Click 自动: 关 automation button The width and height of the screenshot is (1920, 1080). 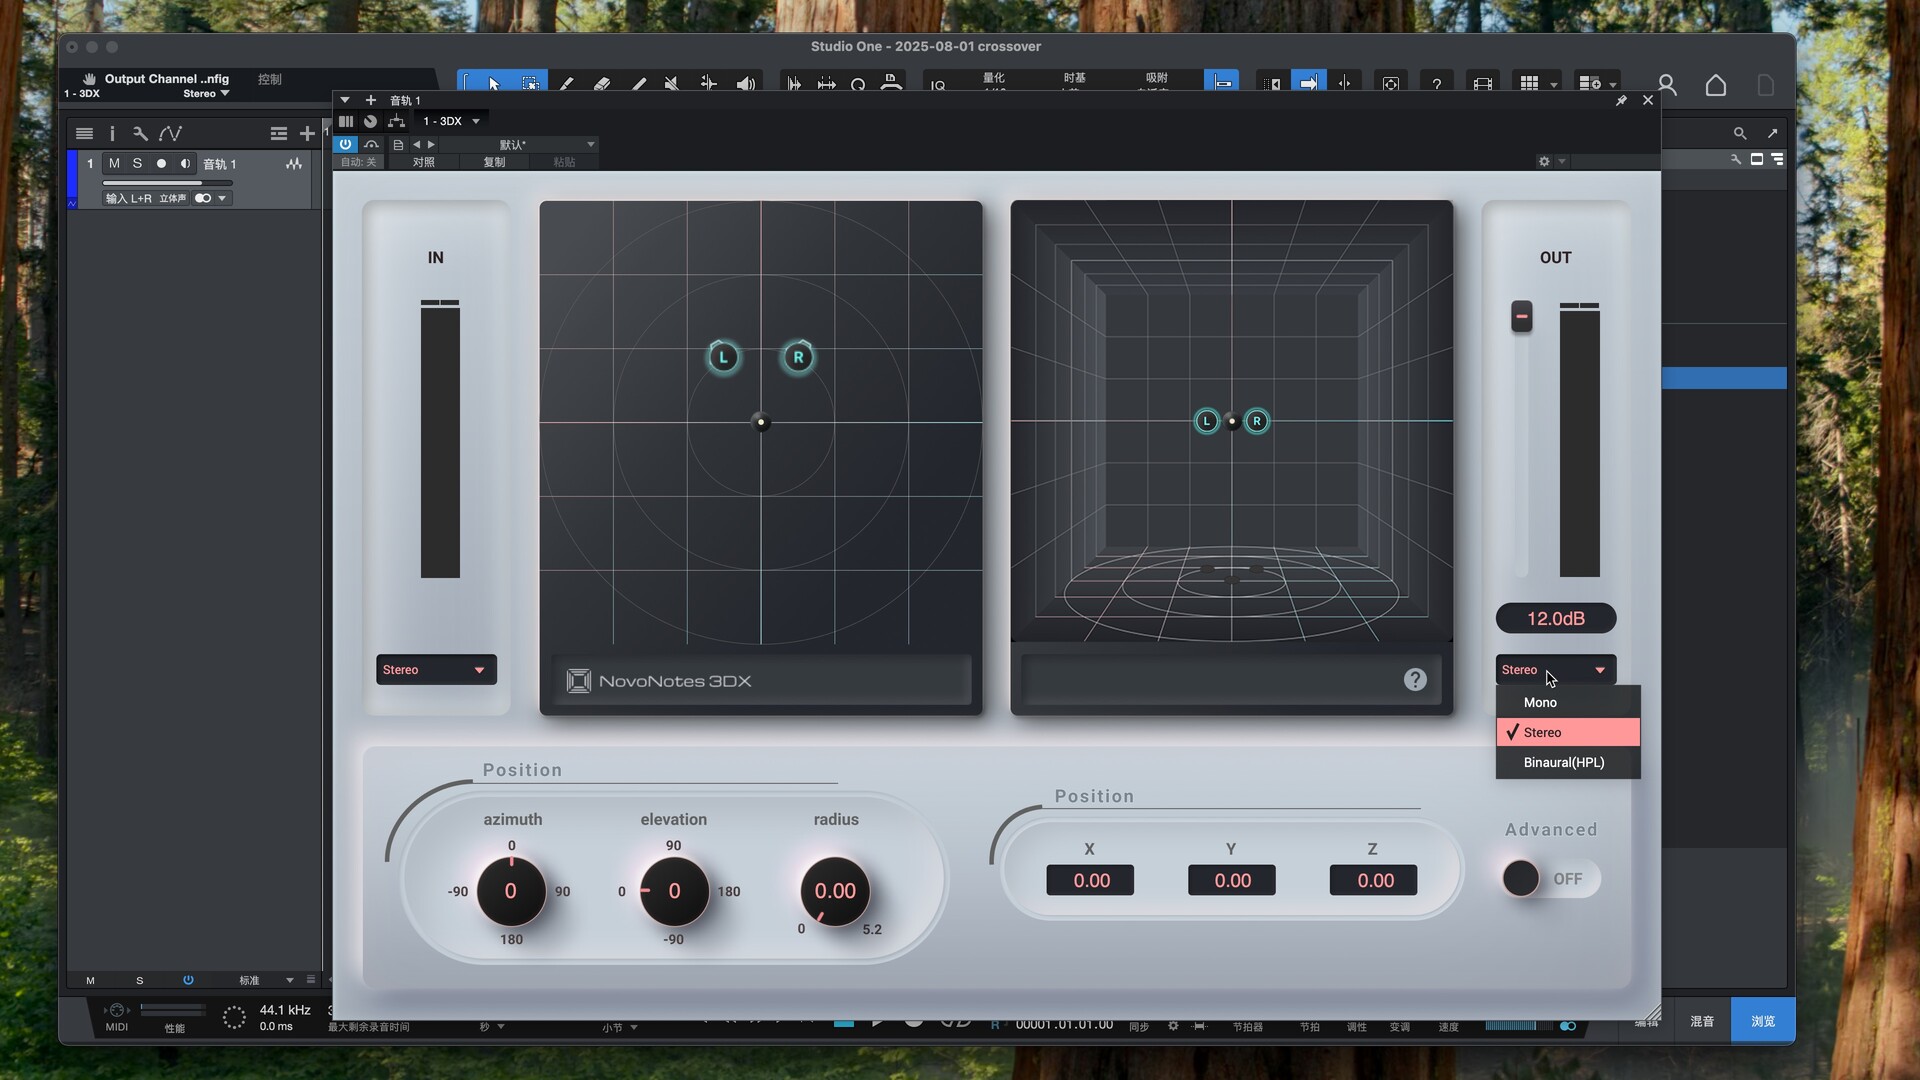pyautogui.click(x=359, y=162)
